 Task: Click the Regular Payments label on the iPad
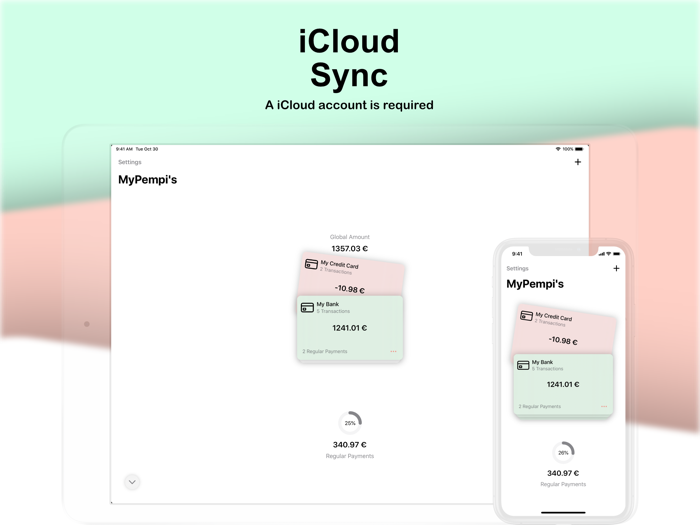pyautogui.click(x=350, y=456)
